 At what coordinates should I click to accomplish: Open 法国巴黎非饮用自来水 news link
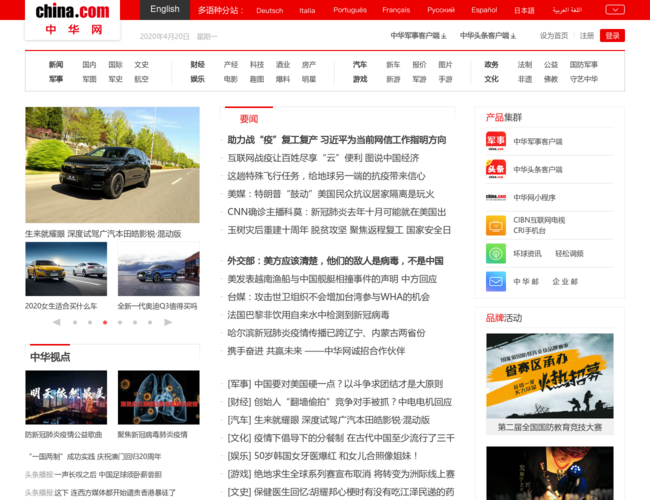click(308, 315)
